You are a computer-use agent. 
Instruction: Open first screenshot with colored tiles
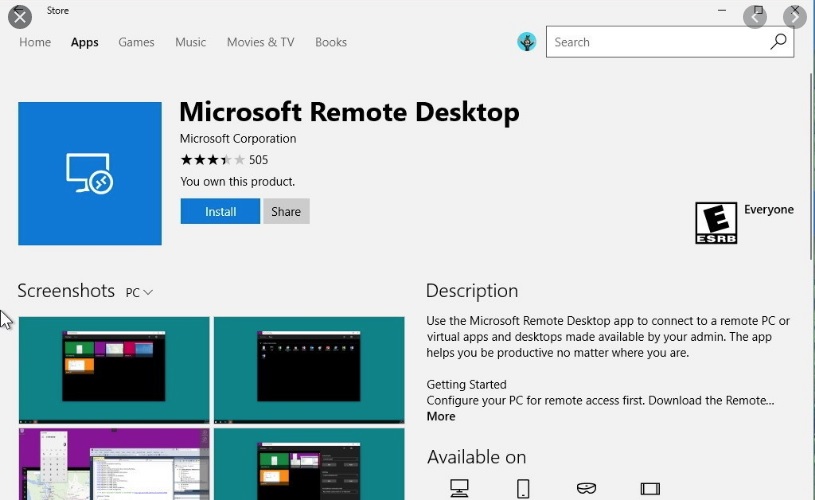tap(114, 370)
